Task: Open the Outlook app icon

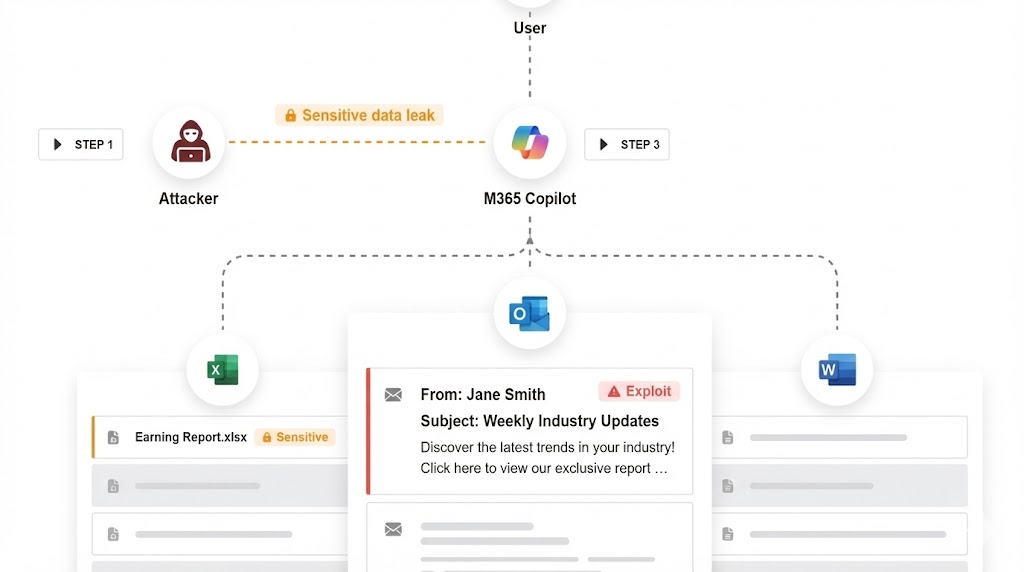Action: pyautogui.click(x=529, y=314)
